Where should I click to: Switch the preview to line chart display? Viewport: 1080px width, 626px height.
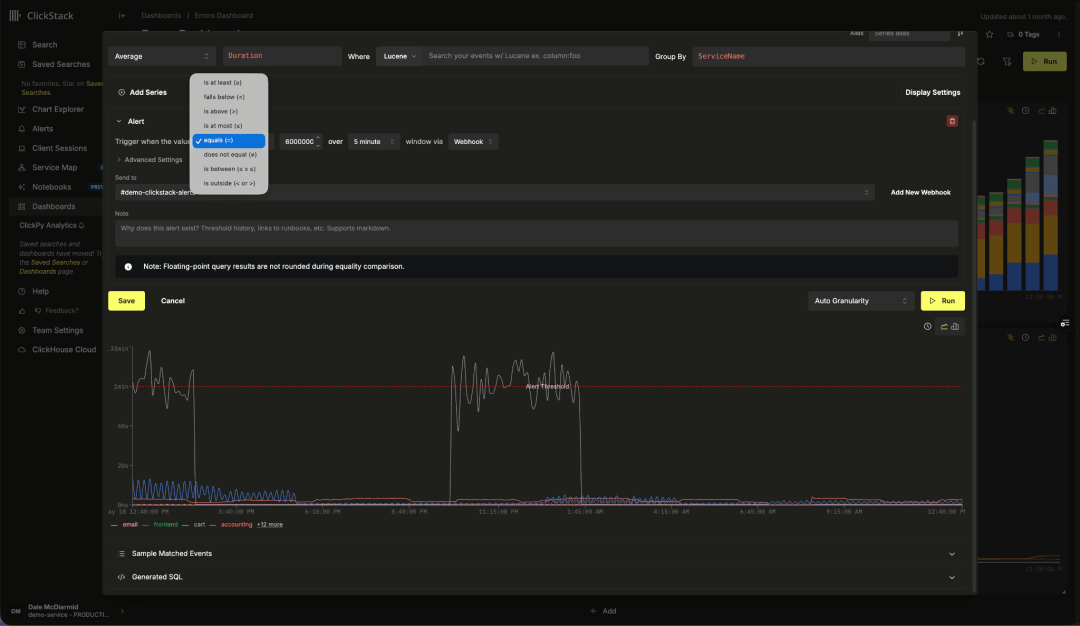tap(944, 326)
